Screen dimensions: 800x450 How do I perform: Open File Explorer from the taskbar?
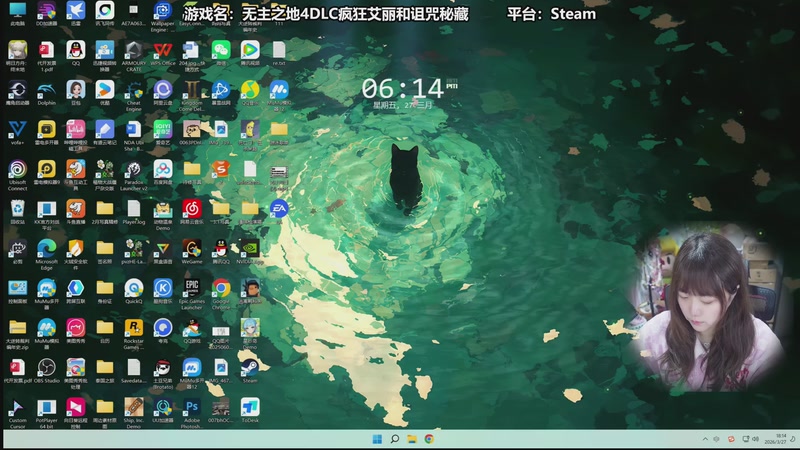coord(412,439)
